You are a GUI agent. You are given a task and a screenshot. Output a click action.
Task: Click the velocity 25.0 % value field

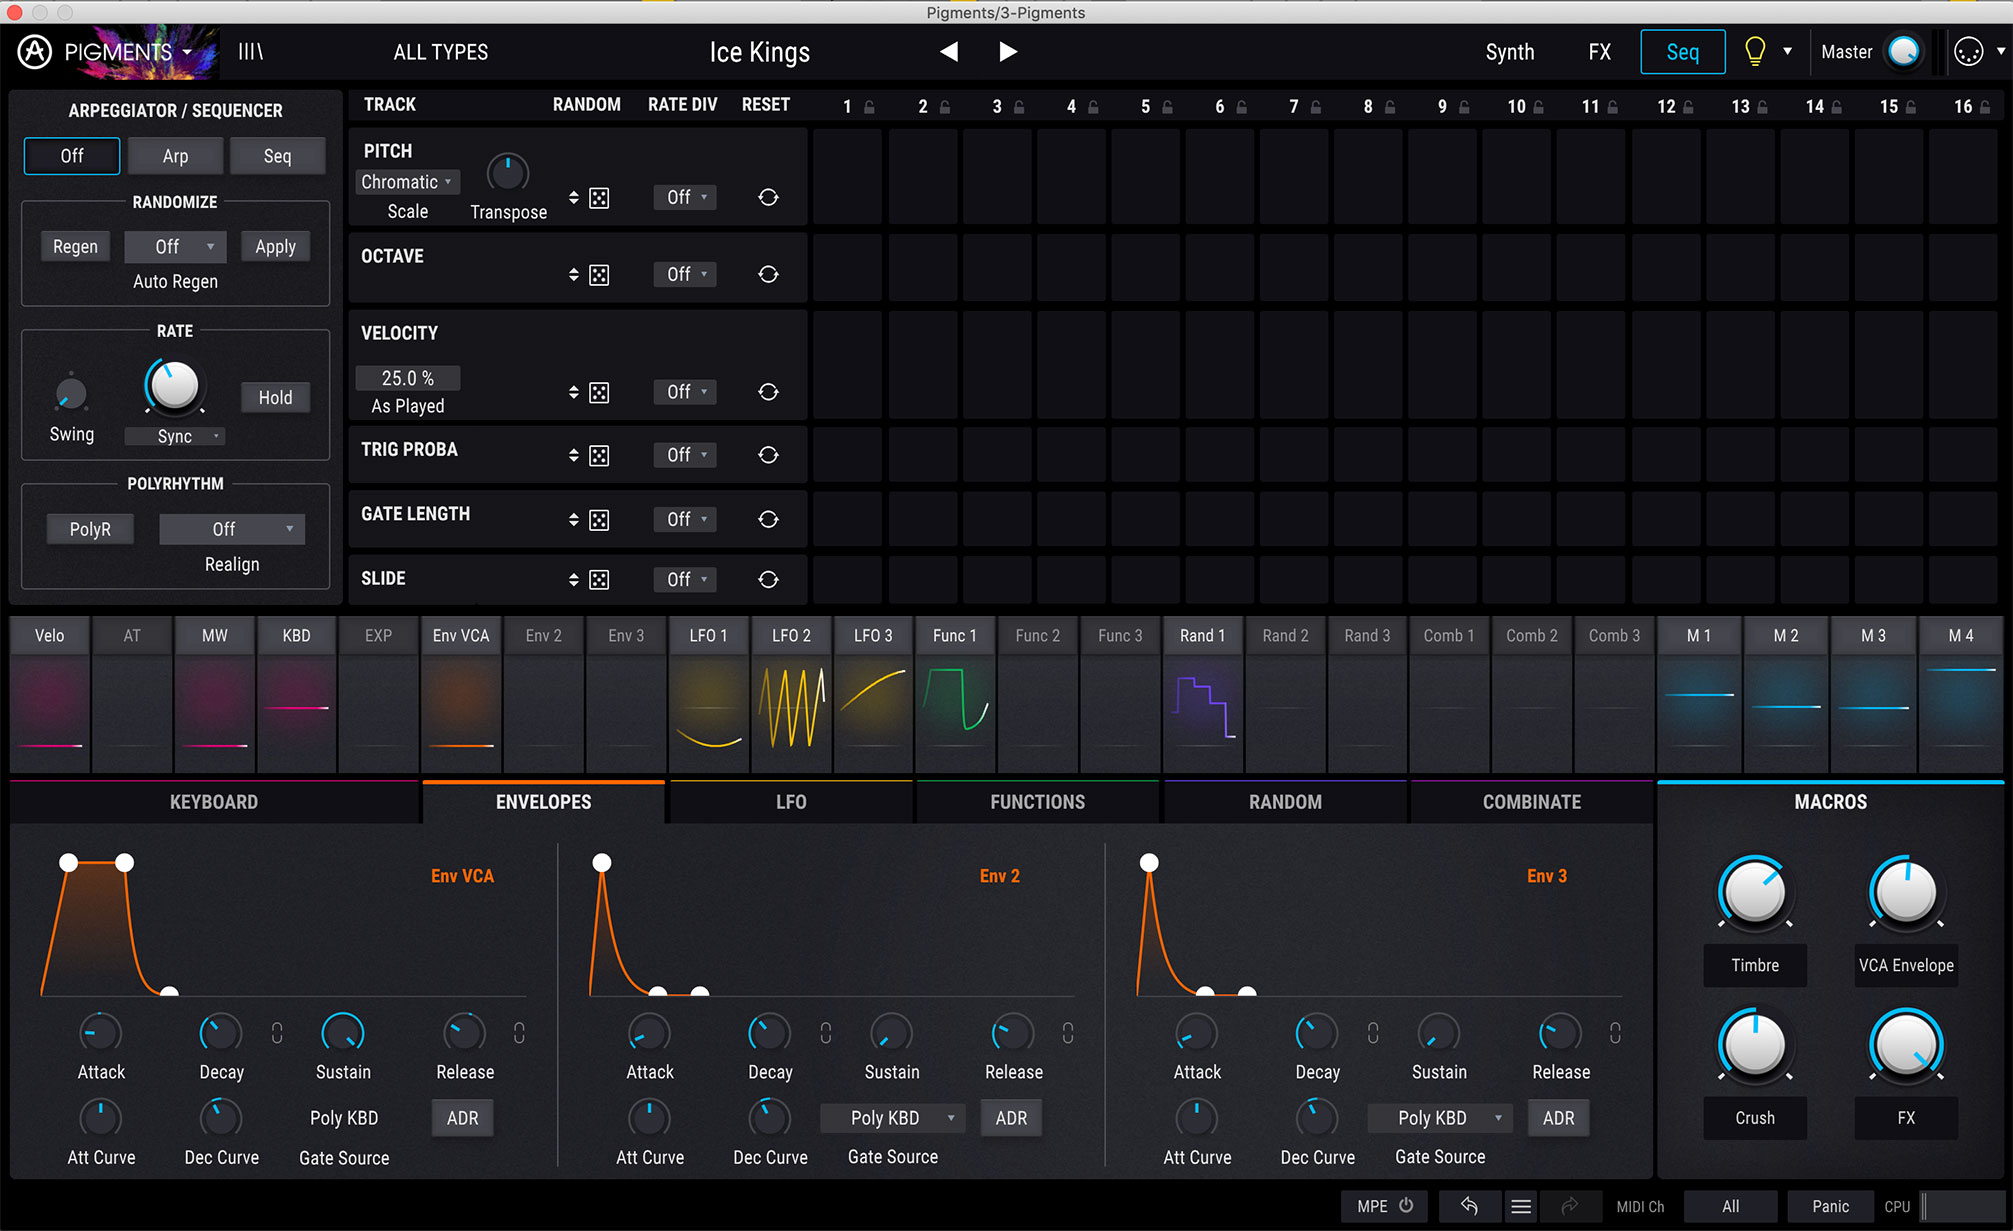(x=407, y=378)
